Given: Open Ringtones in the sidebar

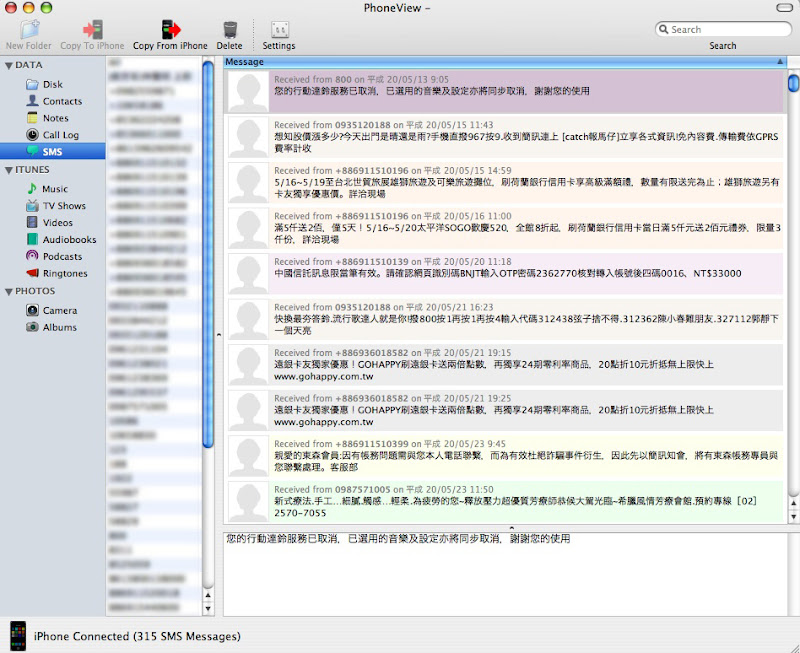Looking at the screenshot, I should click(64, 273).
